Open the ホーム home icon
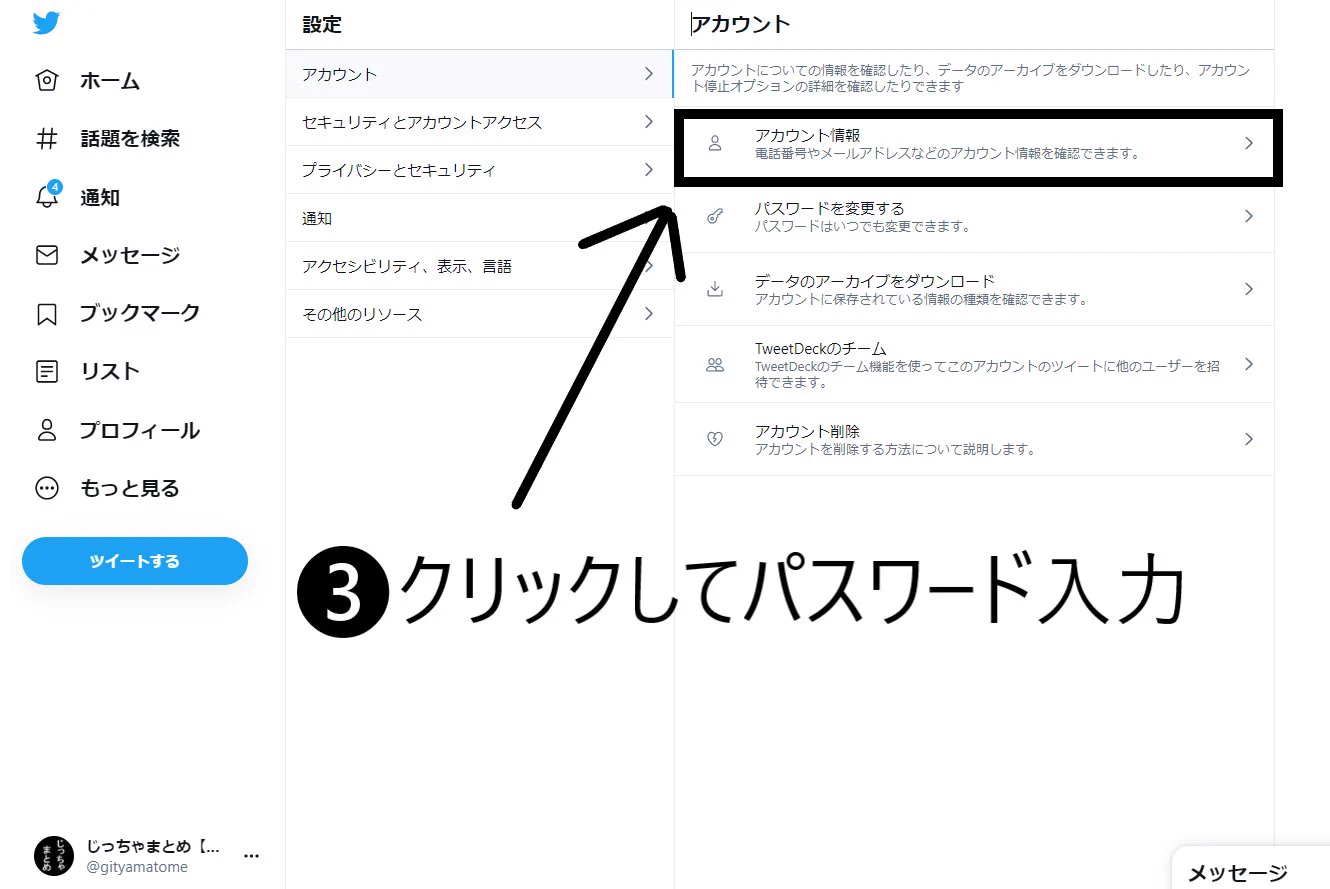This screenshot has width=1330, height=889. pos(47,81)
